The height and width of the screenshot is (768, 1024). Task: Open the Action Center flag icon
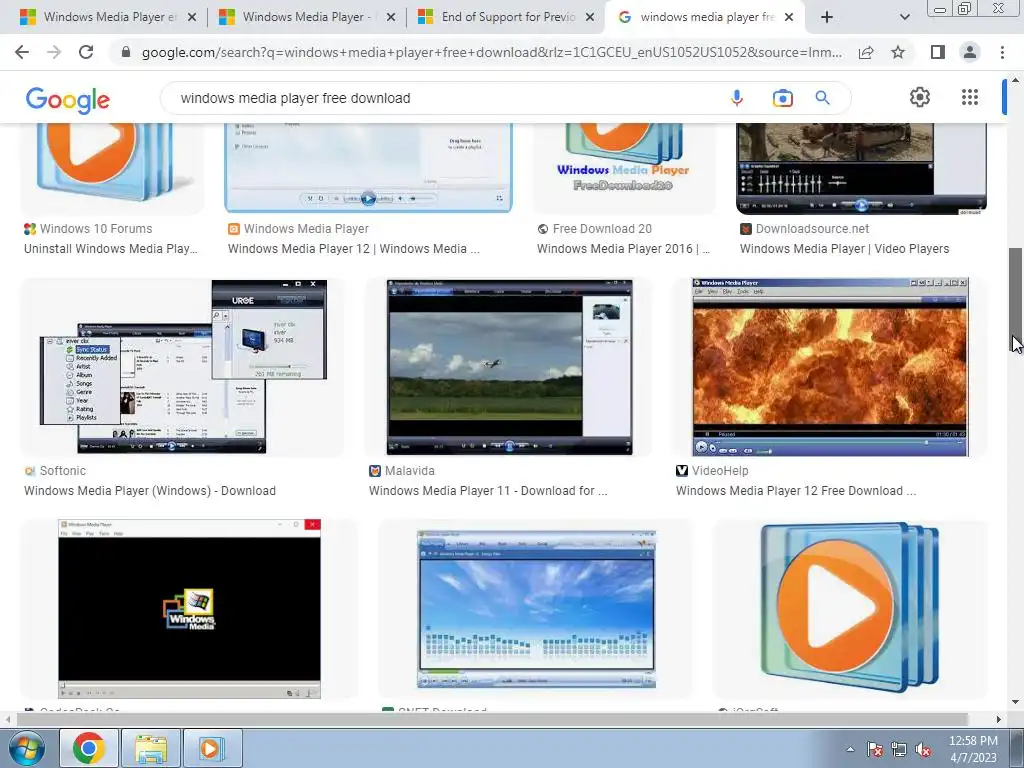point(874,749)
